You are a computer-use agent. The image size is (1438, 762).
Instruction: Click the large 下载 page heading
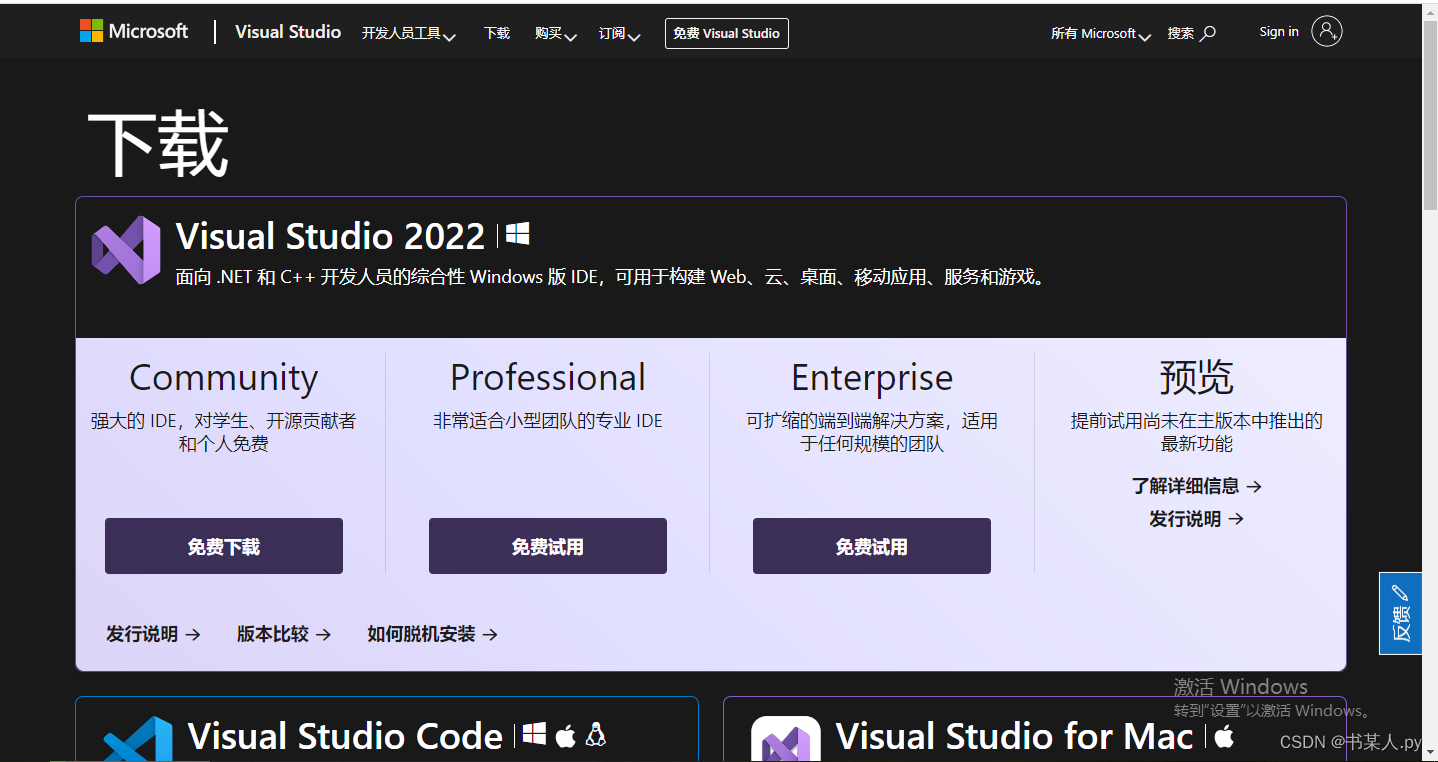pyautogui.click(x=158, y=143)
